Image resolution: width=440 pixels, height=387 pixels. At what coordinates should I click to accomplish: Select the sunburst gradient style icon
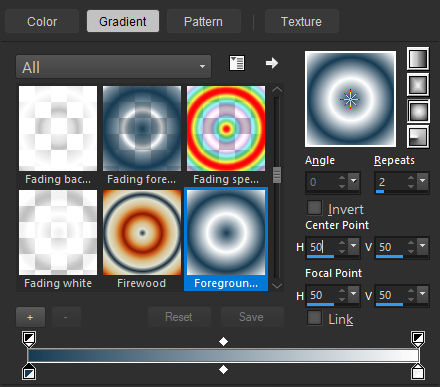pos(418,111)
